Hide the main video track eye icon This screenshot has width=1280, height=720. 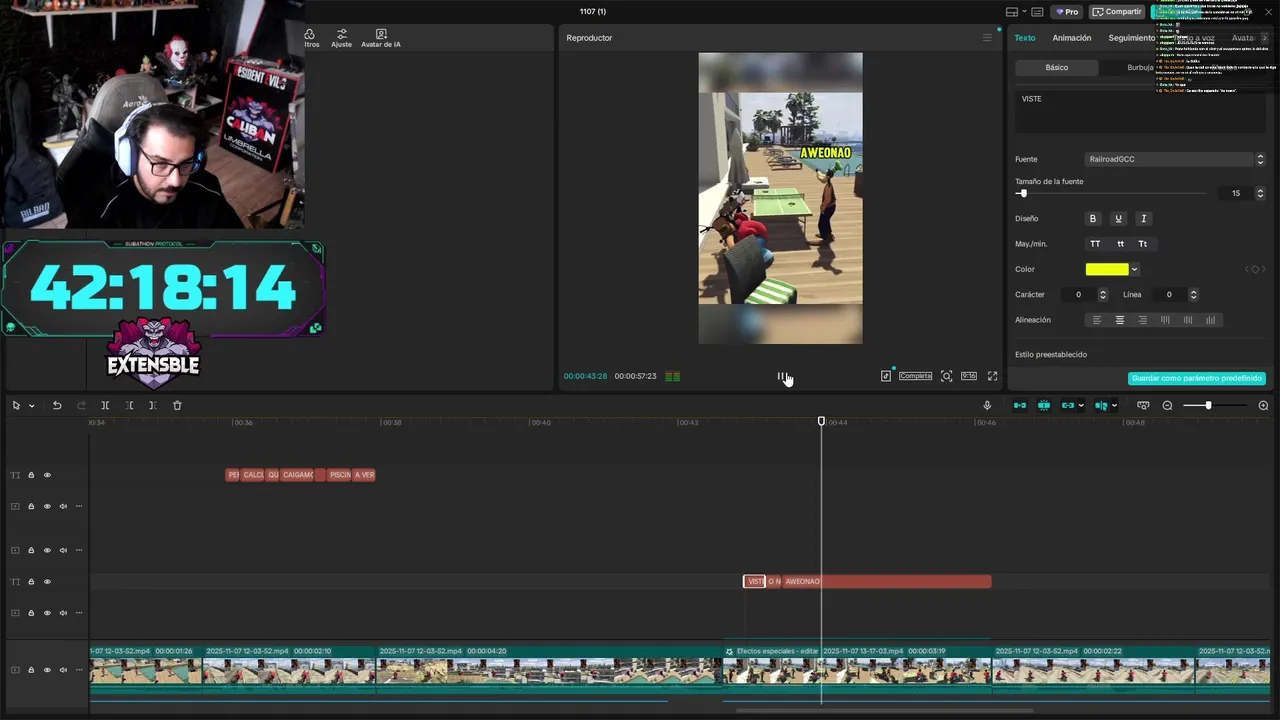tap(47, 670)
